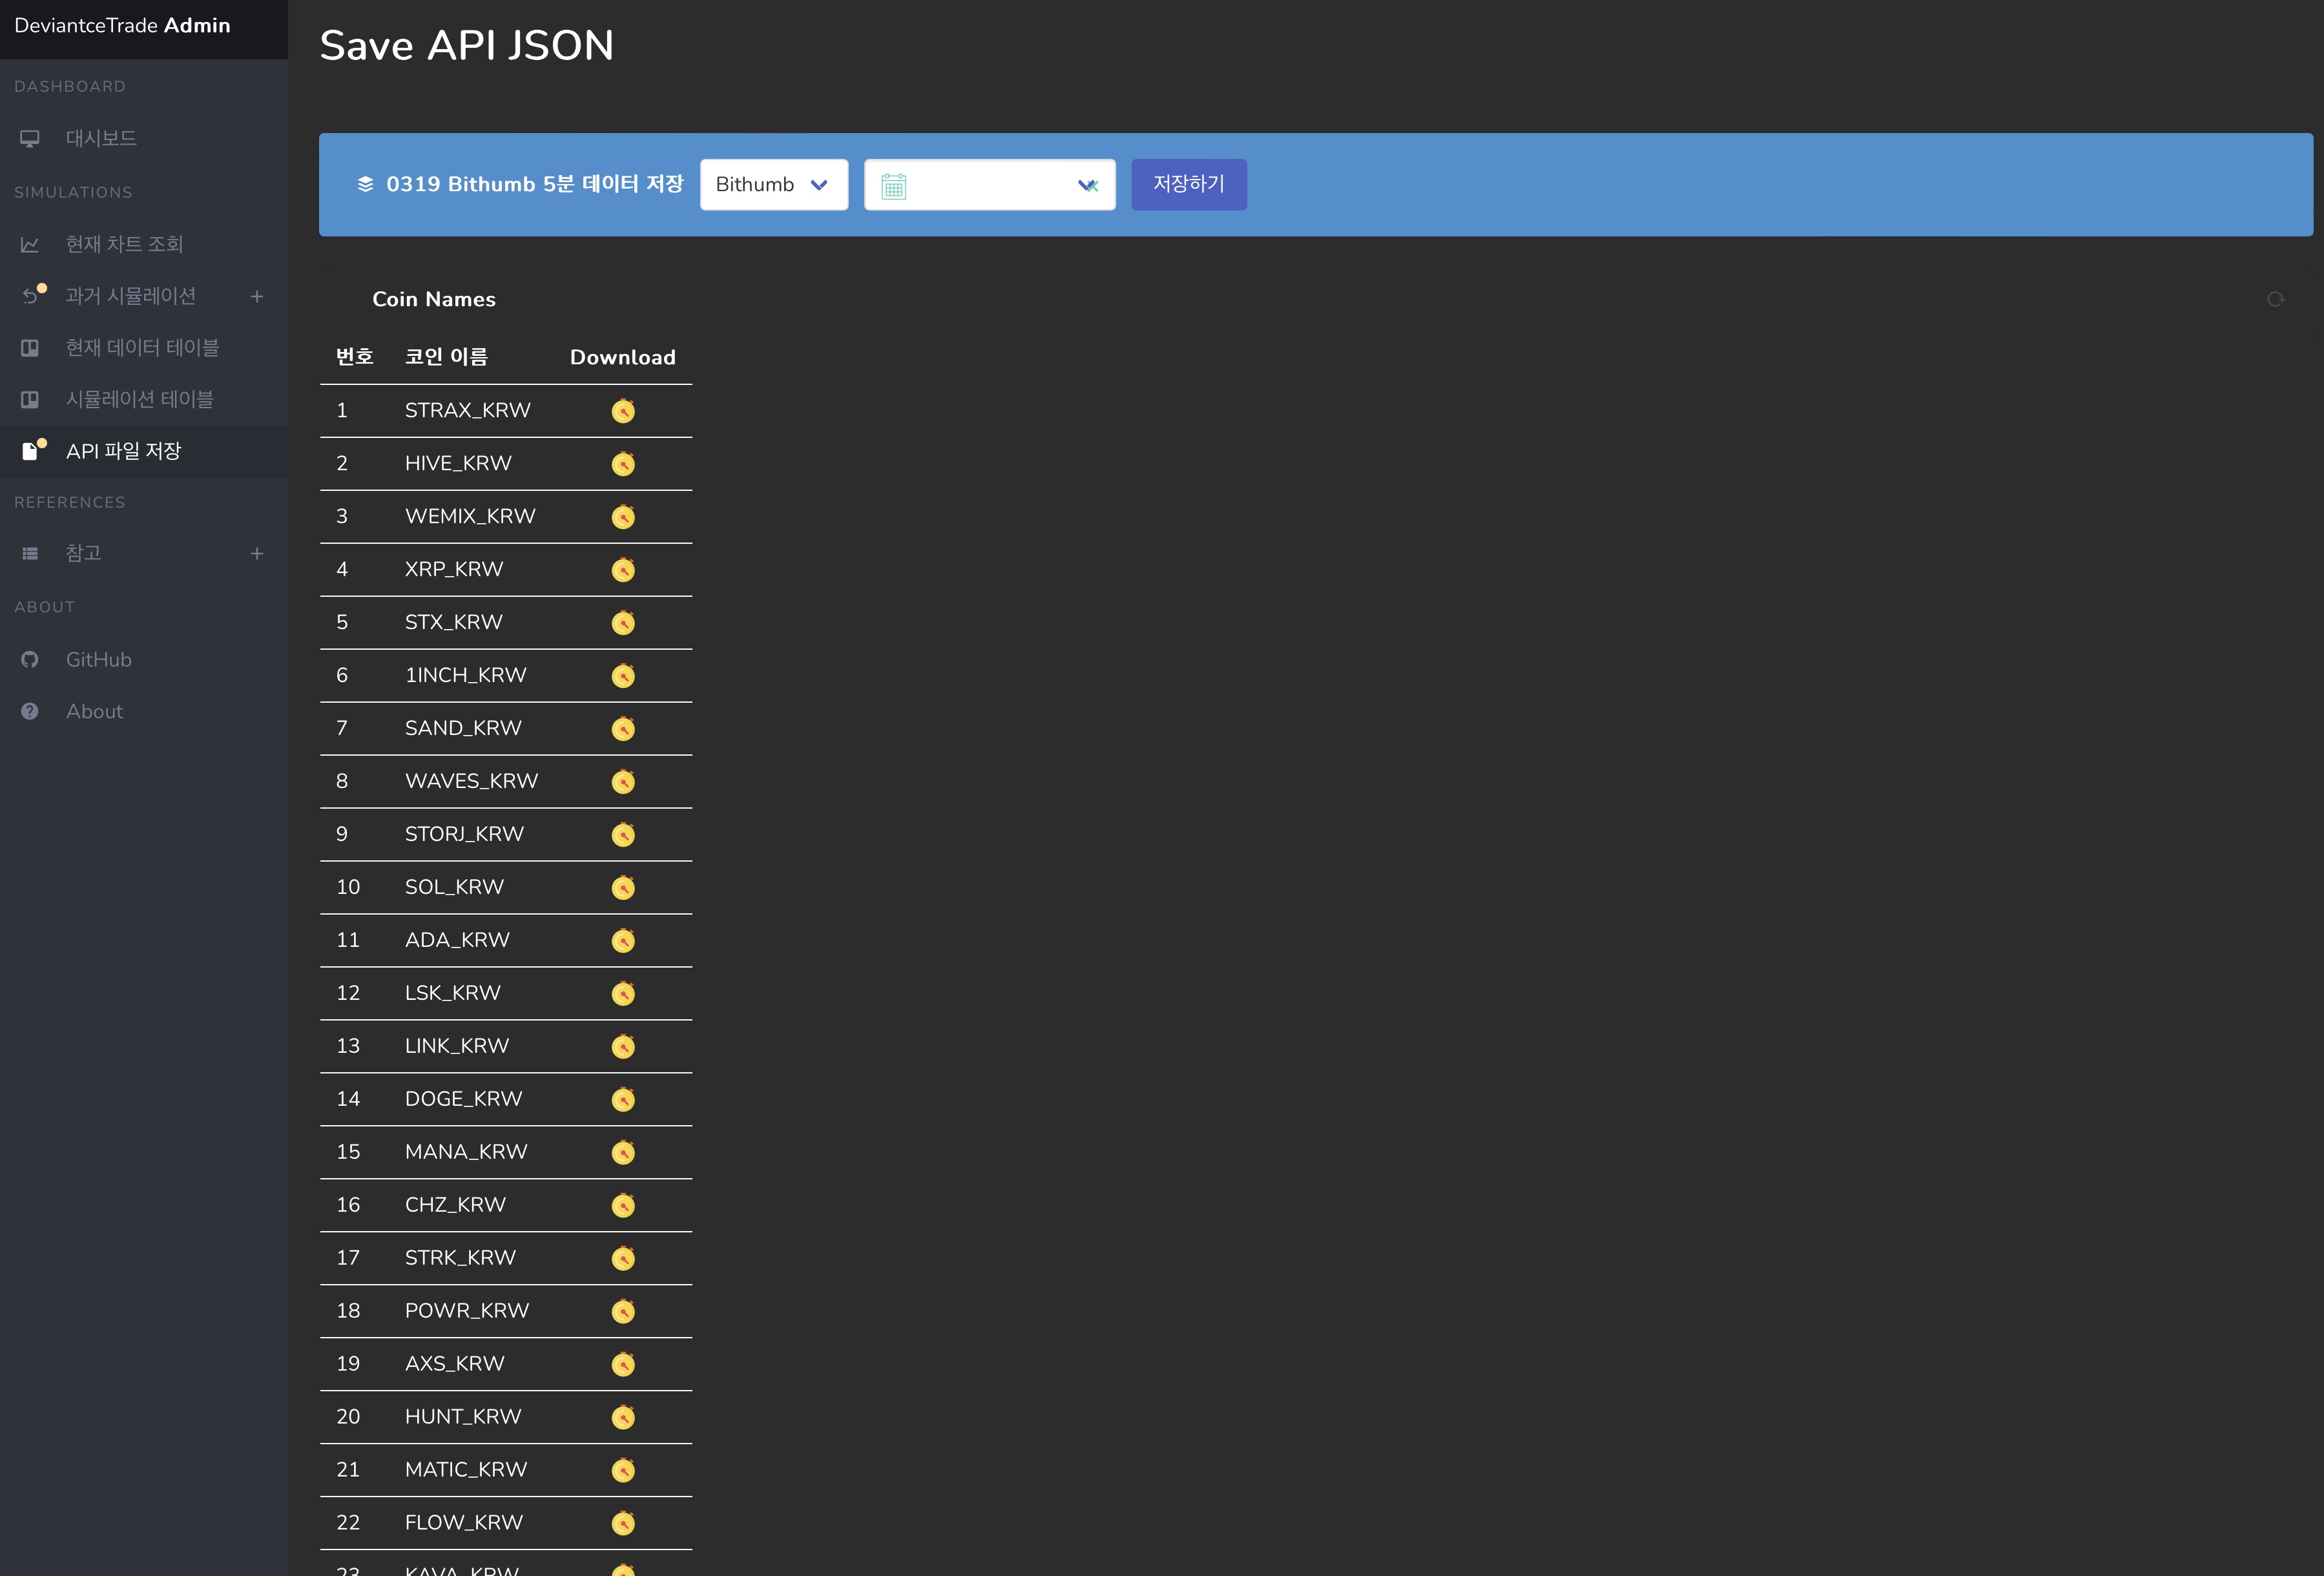The image size is (2324, 1576).
Task: Click DeviantceTrade Admin brand title
Action: [x=122, y=26]
